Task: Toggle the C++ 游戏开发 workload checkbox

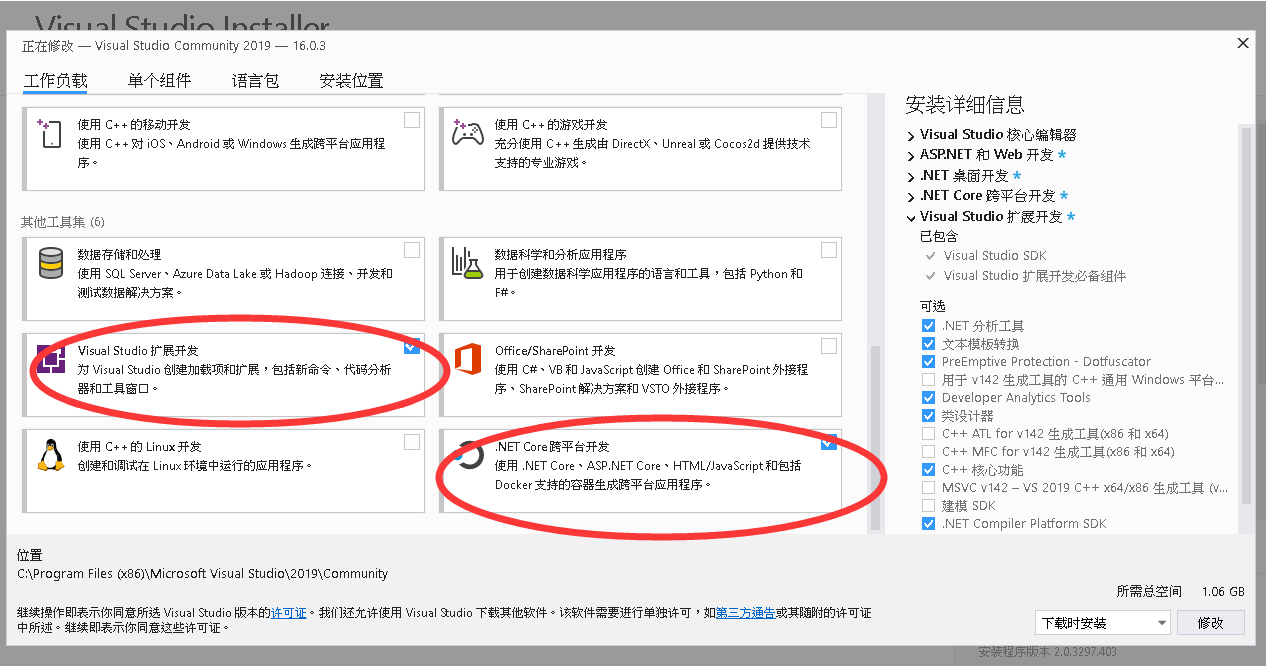Action: pyautogui.click(x=829, y=120)
